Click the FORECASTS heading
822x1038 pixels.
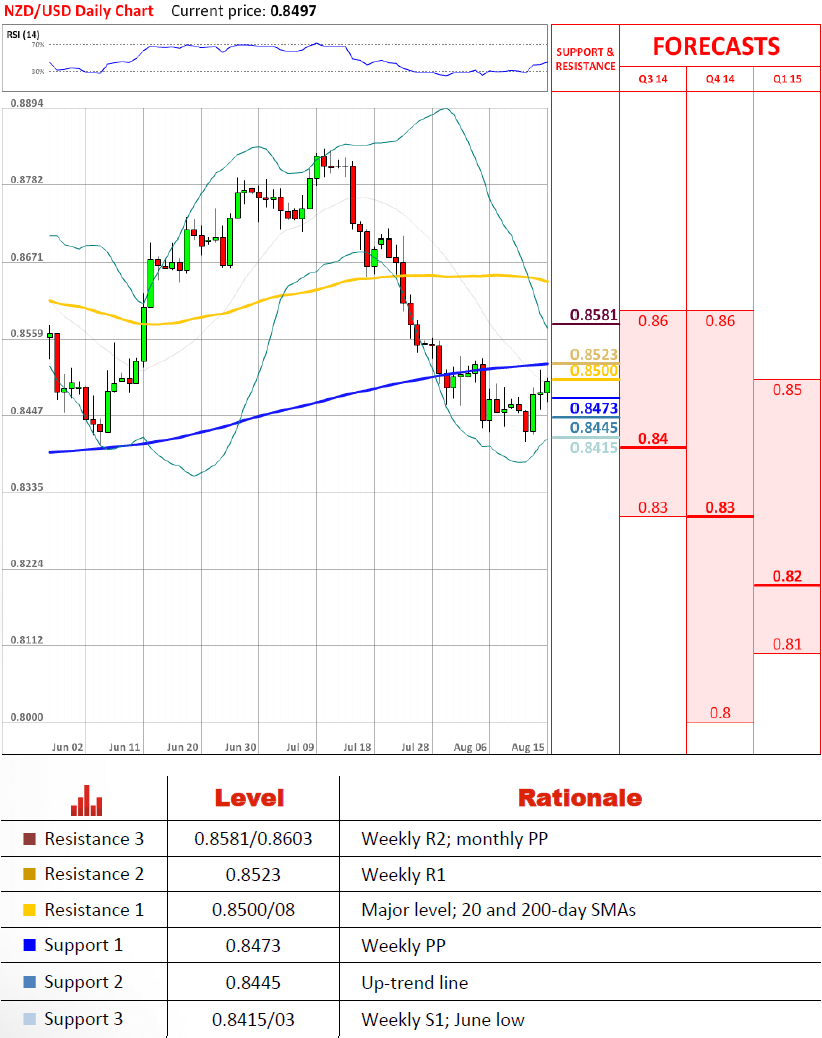coord(716,46)
